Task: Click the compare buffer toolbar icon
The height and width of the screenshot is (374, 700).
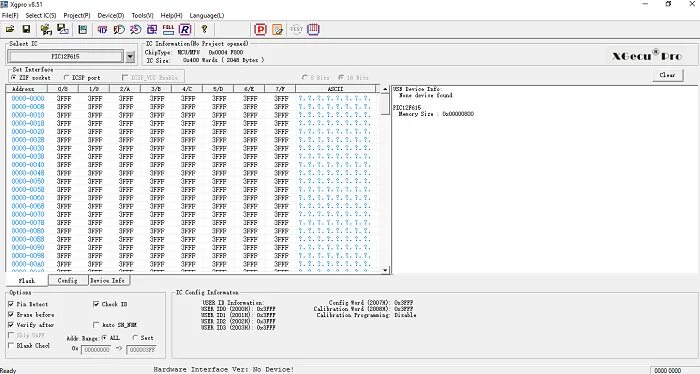Action: (x=152, y=29)
